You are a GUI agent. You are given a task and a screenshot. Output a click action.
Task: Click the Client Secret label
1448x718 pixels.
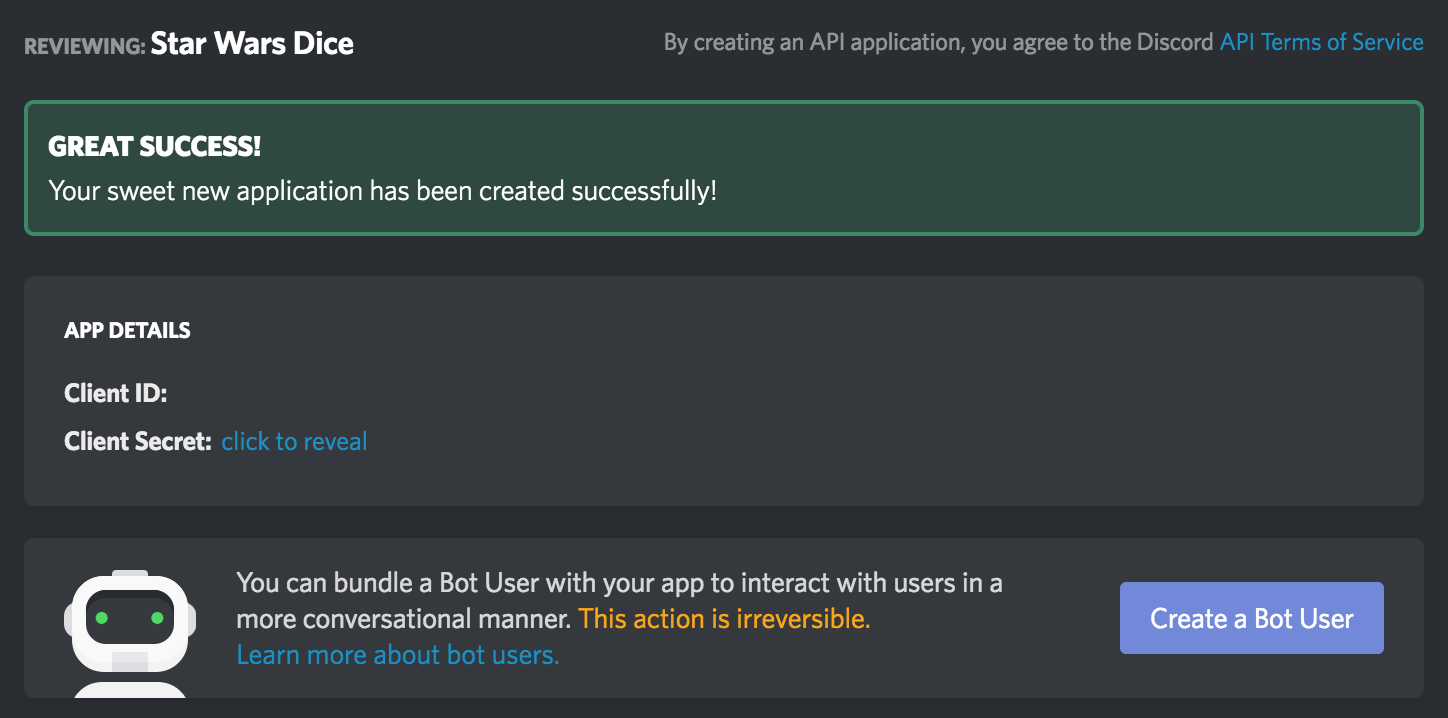[x=138, y=441]
